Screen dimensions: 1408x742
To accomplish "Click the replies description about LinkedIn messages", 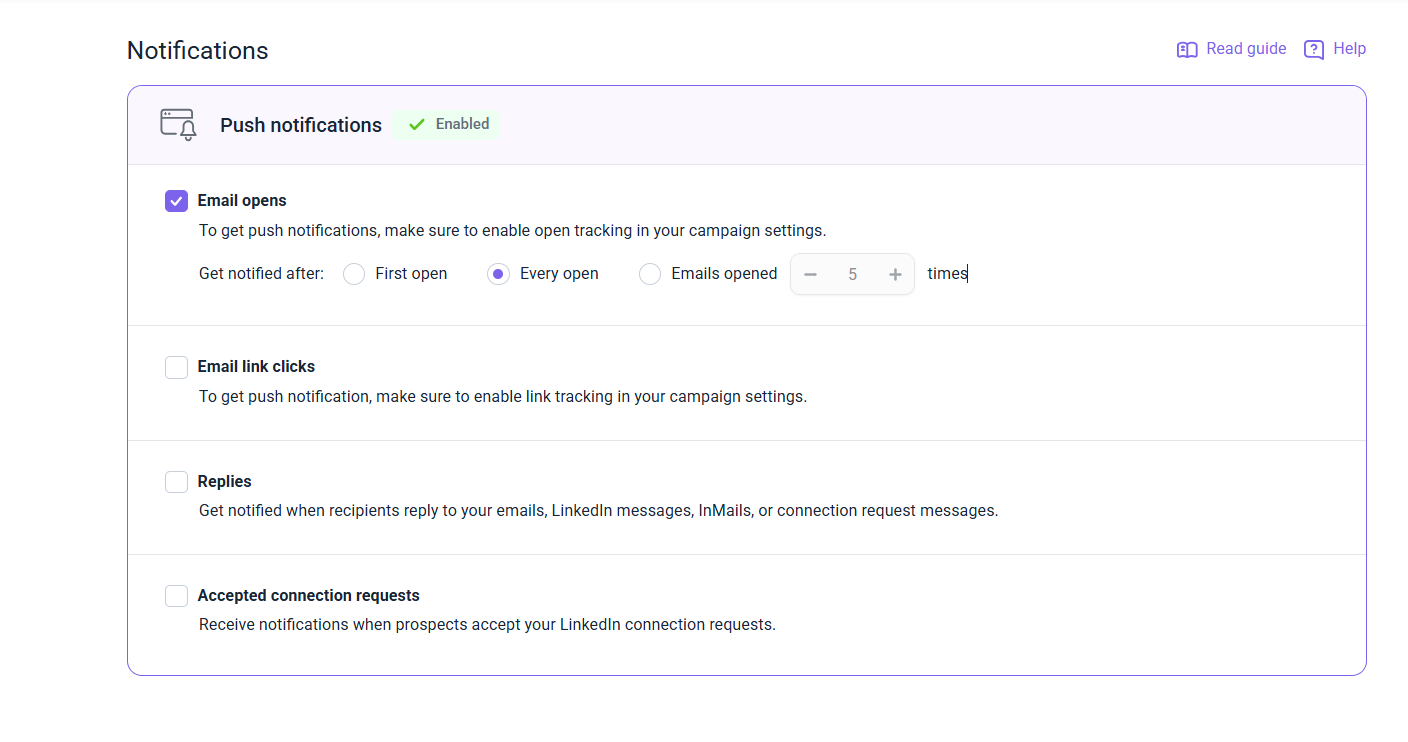I will (x=598, y=511).
